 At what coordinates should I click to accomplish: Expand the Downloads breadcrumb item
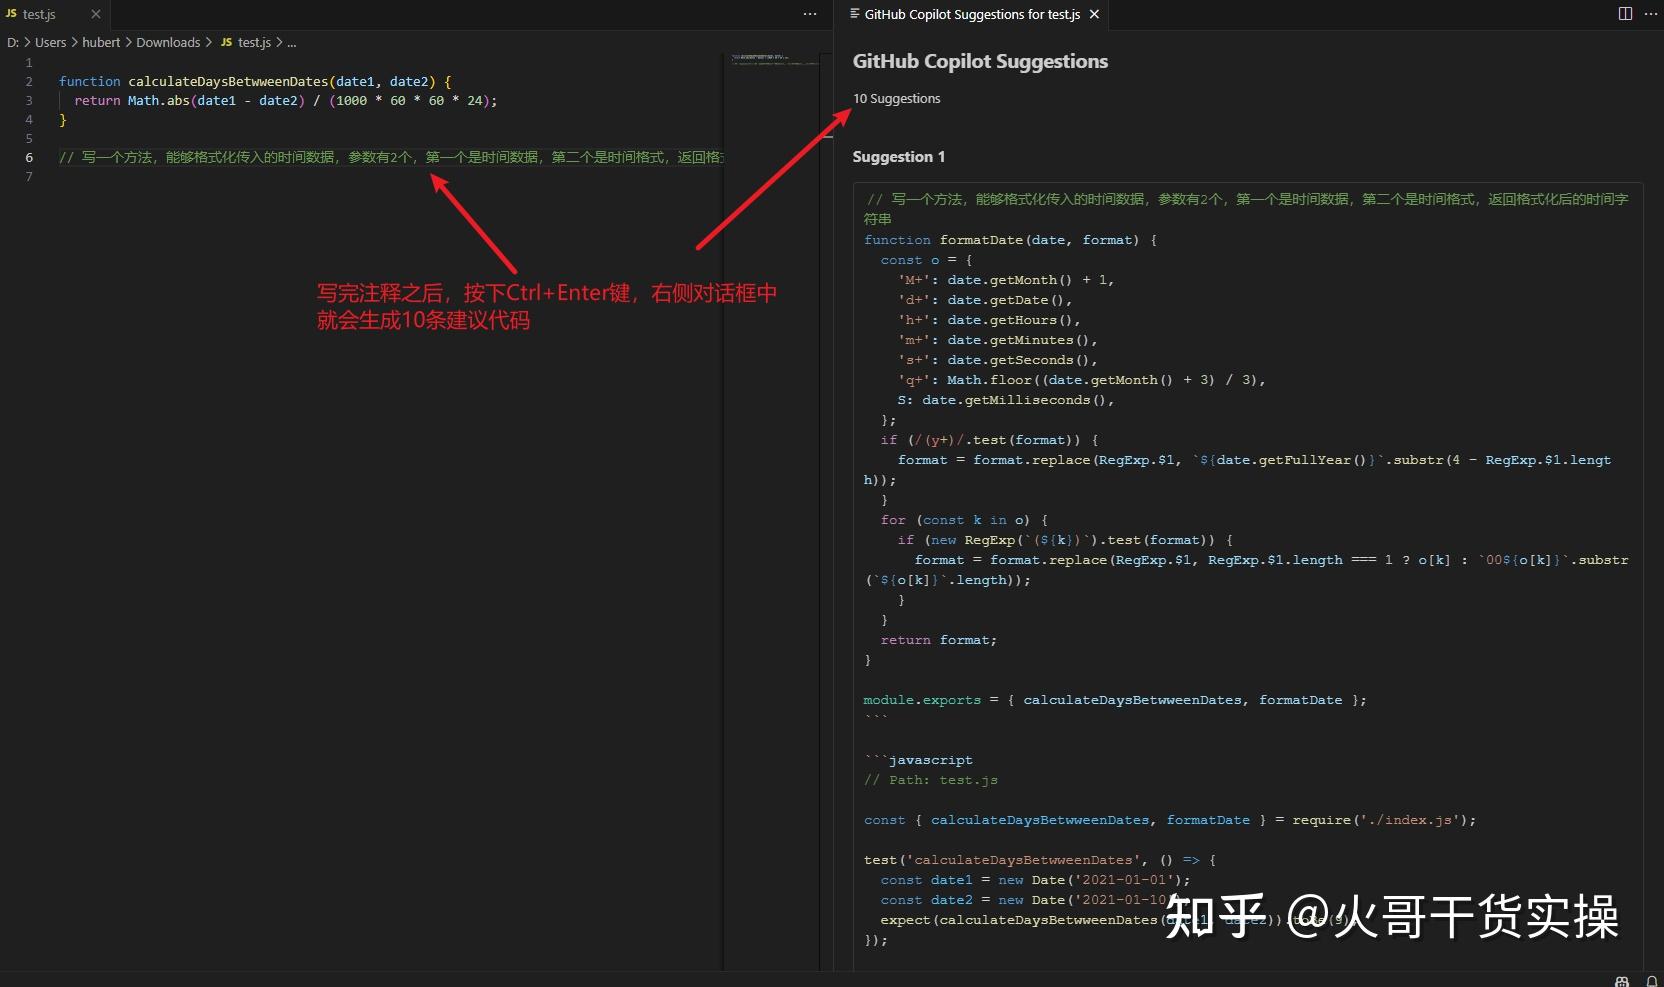point(167,42)
